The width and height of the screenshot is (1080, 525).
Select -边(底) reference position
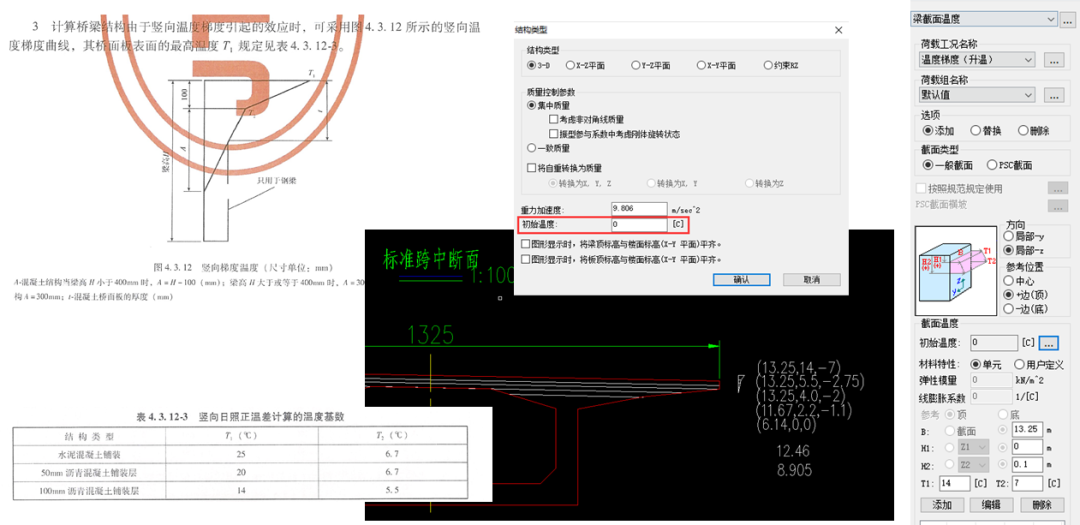click(1008, 308)
